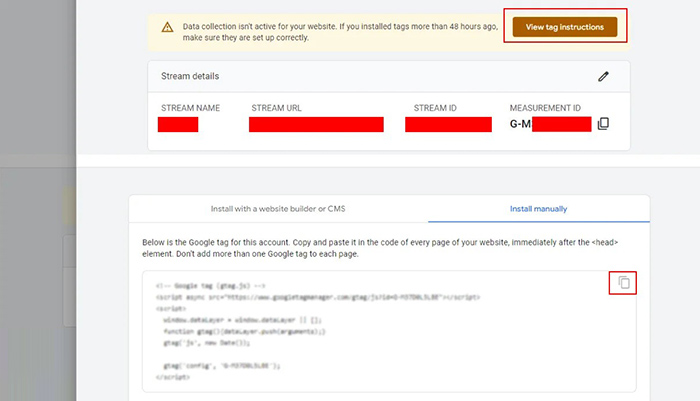Switch to Install with a website builder tab
This screenshot has width=700, height=401.
pos(278,209)
